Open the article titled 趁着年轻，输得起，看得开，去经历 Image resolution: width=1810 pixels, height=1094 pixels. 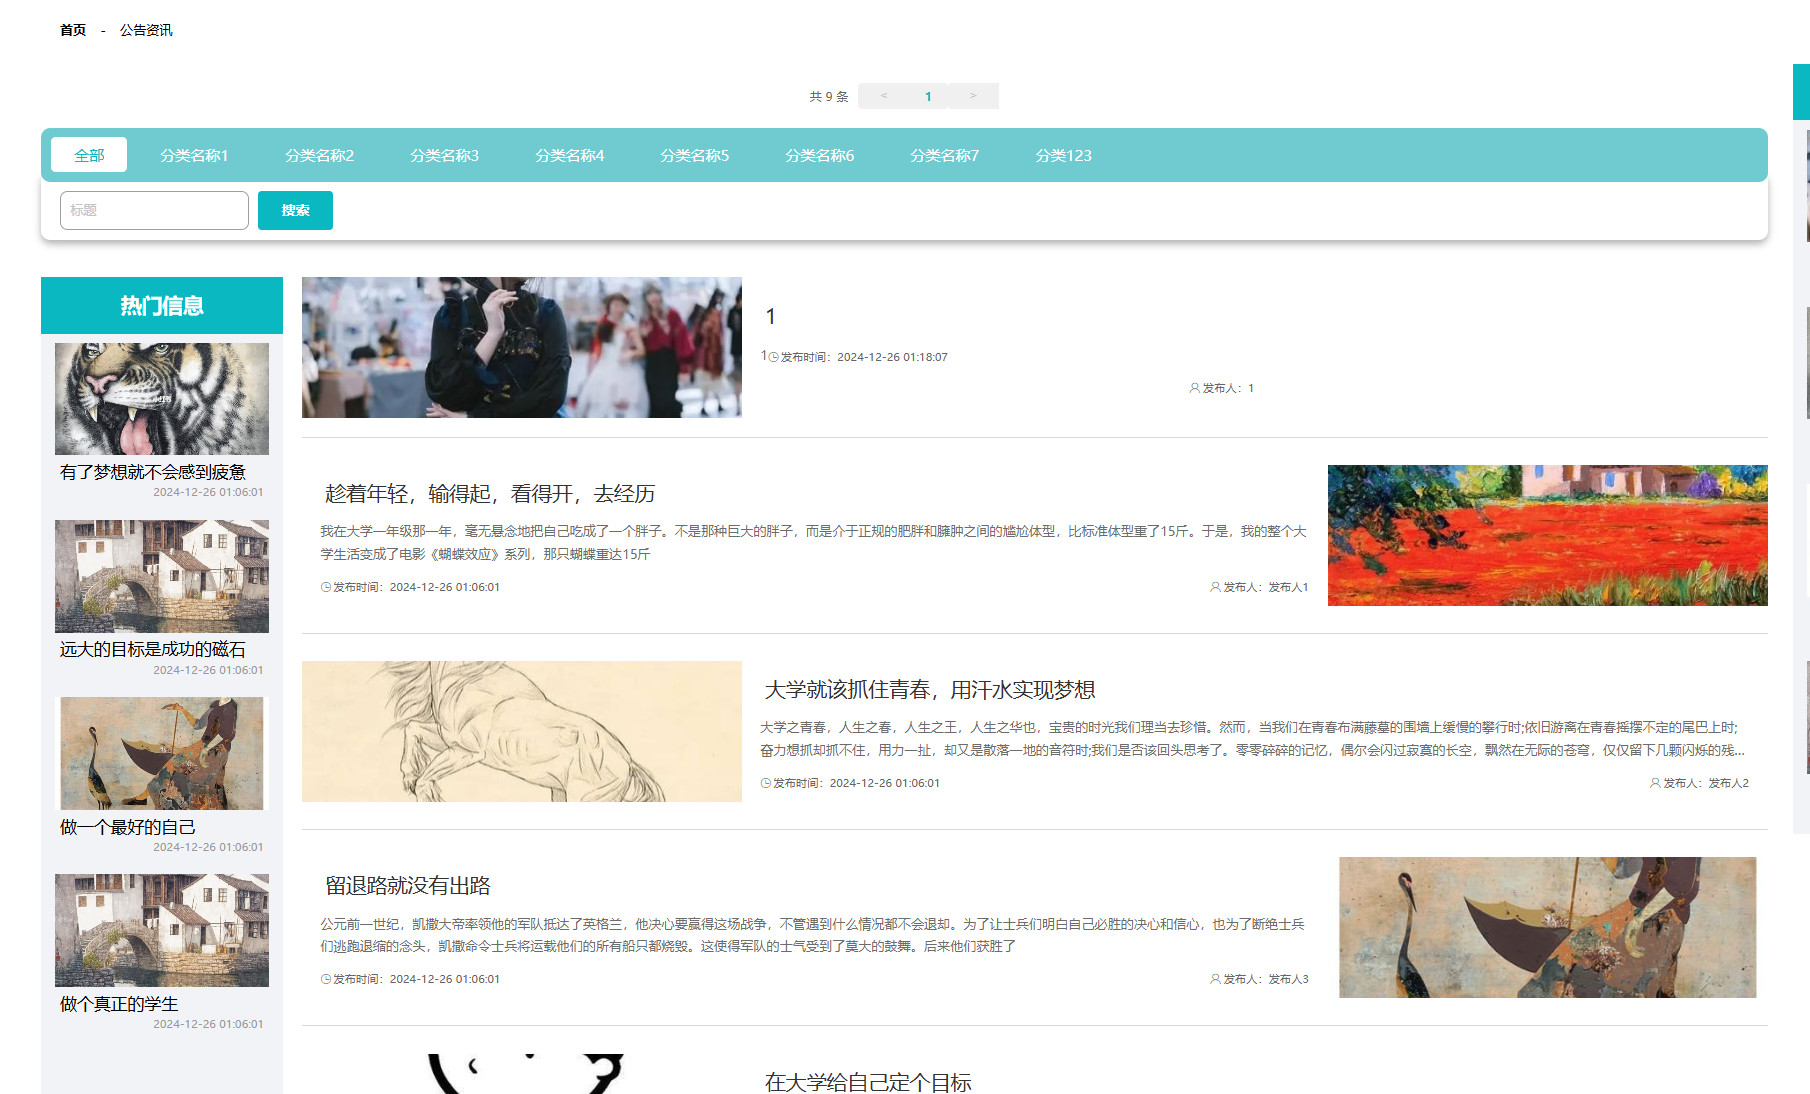coord(490,494)
